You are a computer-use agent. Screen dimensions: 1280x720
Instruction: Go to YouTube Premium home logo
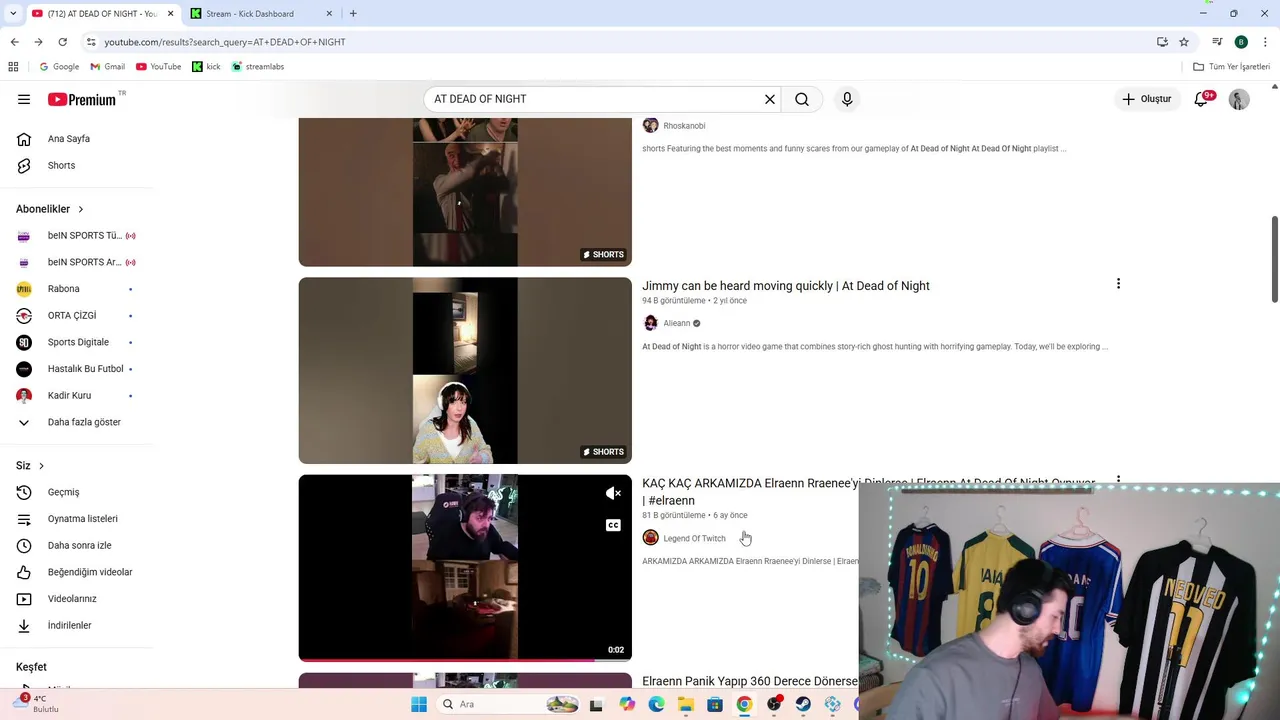82,99
